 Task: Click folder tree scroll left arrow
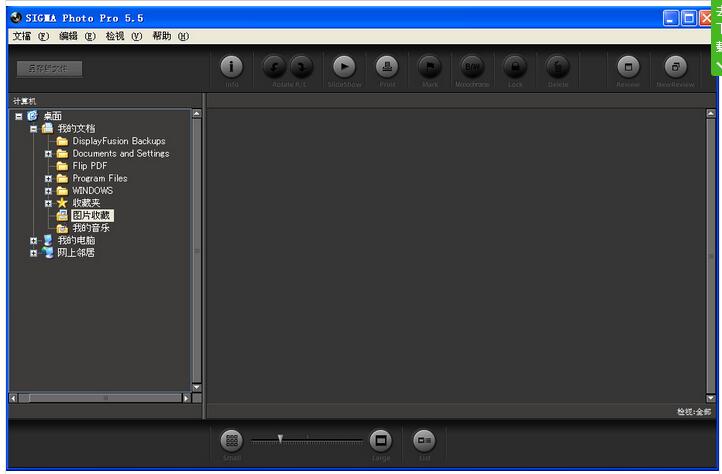pos(13,398)
